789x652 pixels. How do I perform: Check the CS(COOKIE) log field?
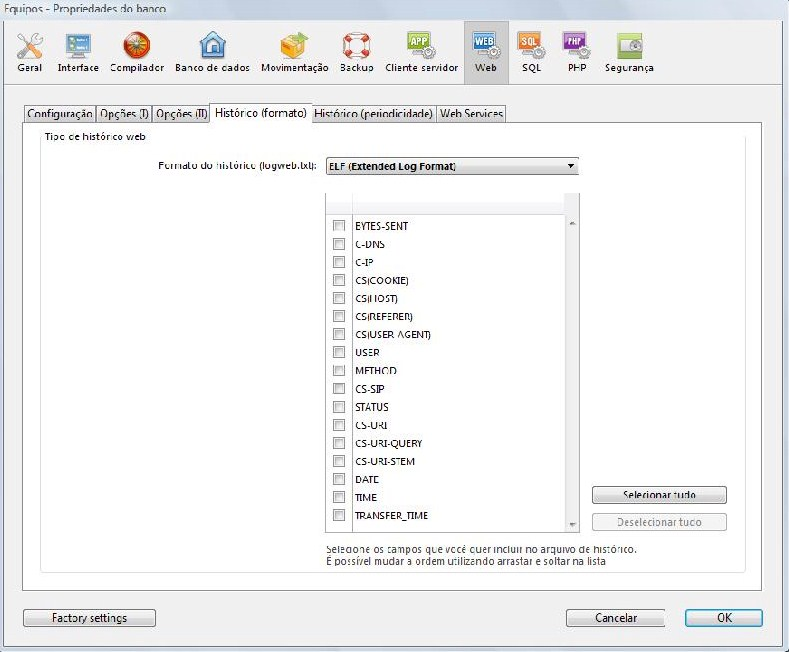(339, 280)
